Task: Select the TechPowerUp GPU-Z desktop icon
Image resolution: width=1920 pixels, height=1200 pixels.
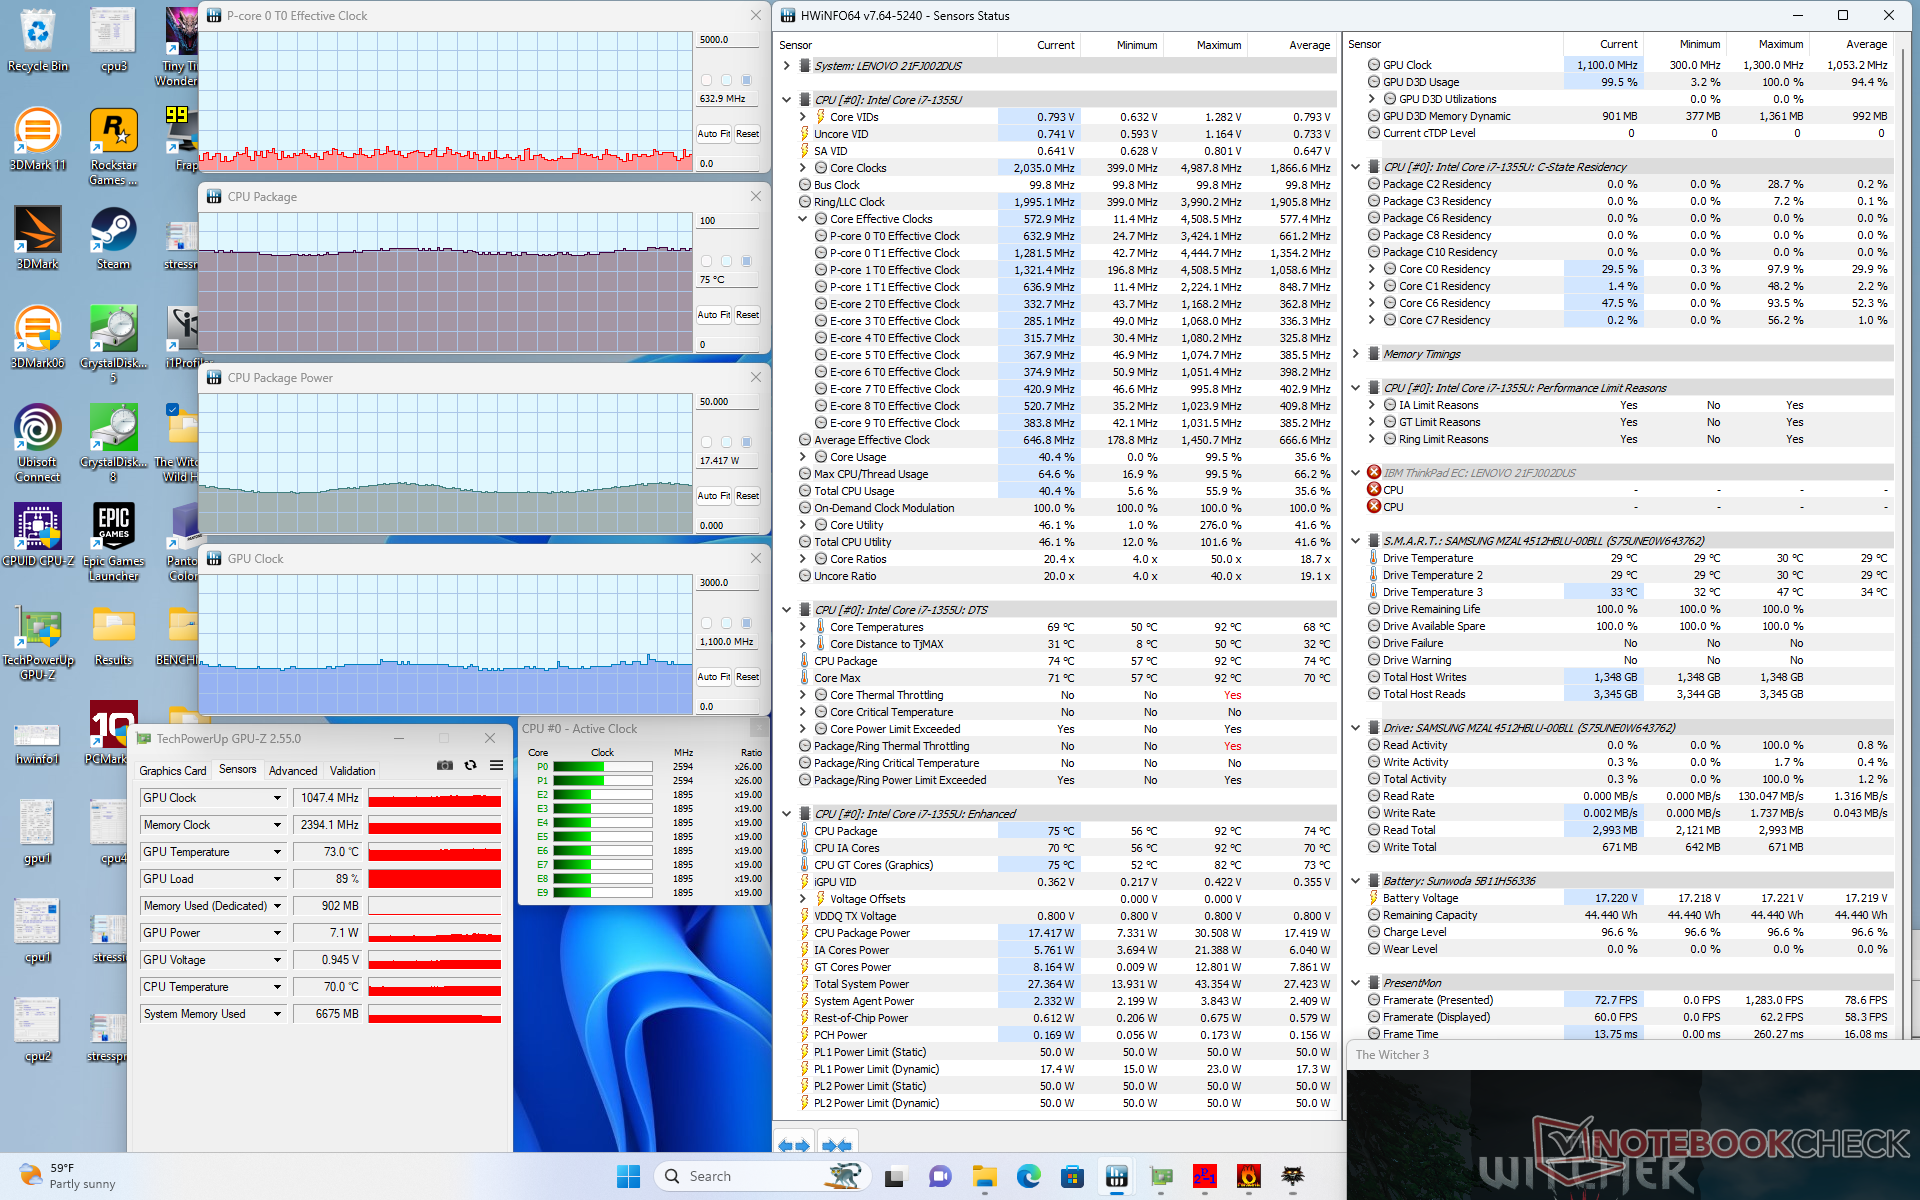Action: pos(38,641)
